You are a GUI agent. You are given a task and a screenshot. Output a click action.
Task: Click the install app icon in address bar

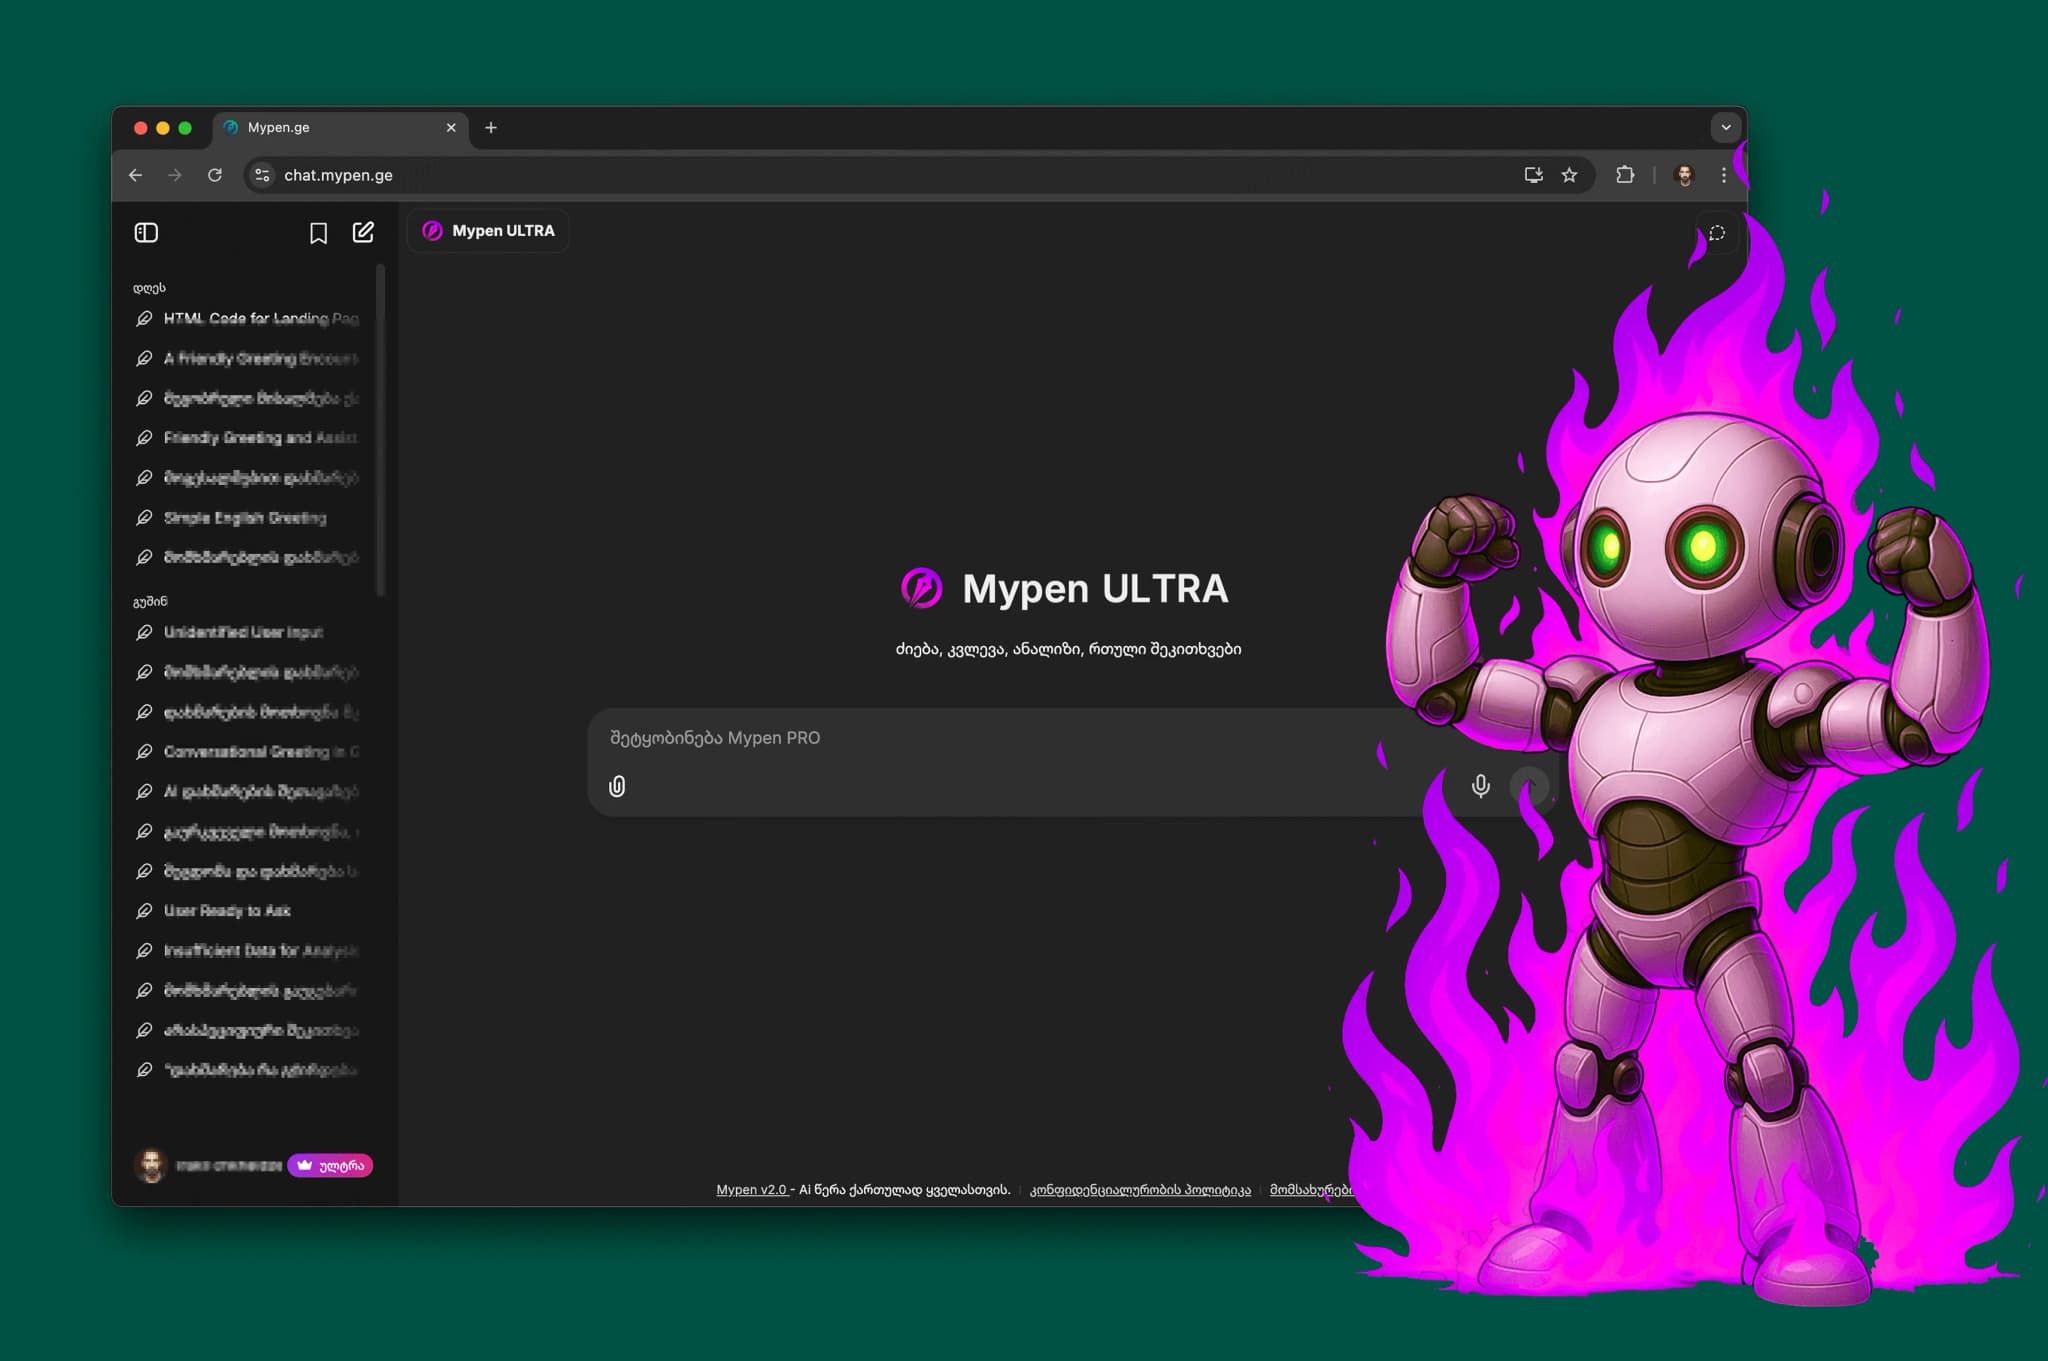click(1533, 175)
